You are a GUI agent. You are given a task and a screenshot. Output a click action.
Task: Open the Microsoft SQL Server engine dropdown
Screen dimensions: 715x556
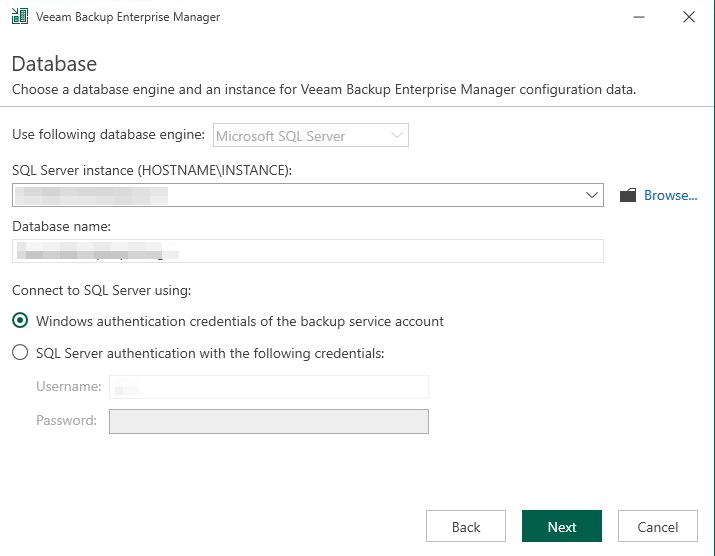tap(311, 135)
